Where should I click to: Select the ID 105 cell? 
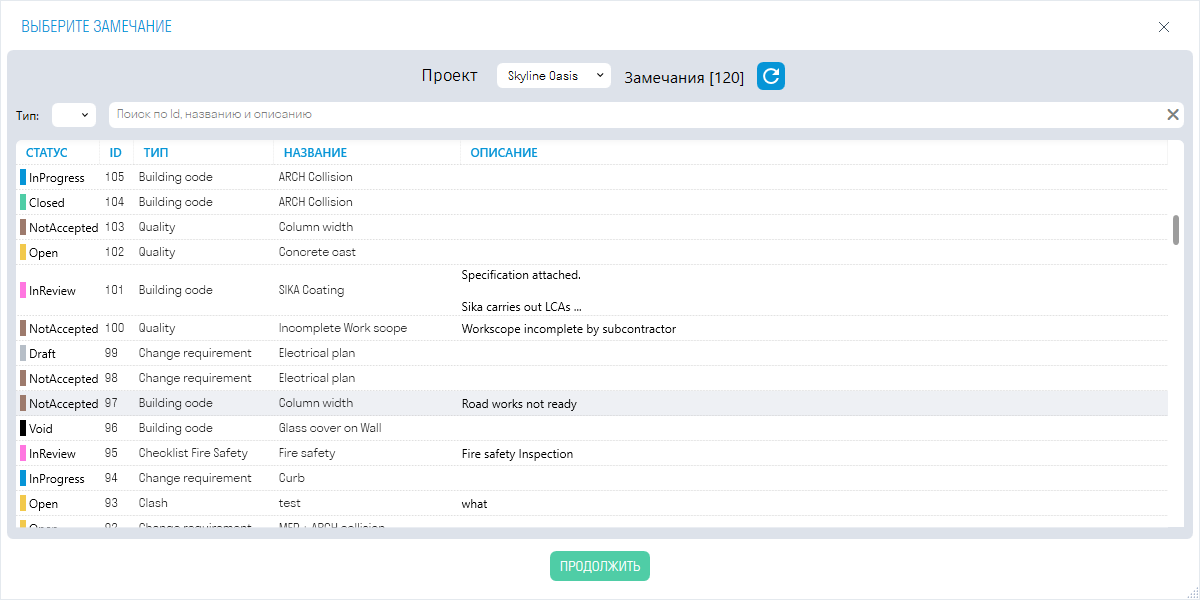115,177
